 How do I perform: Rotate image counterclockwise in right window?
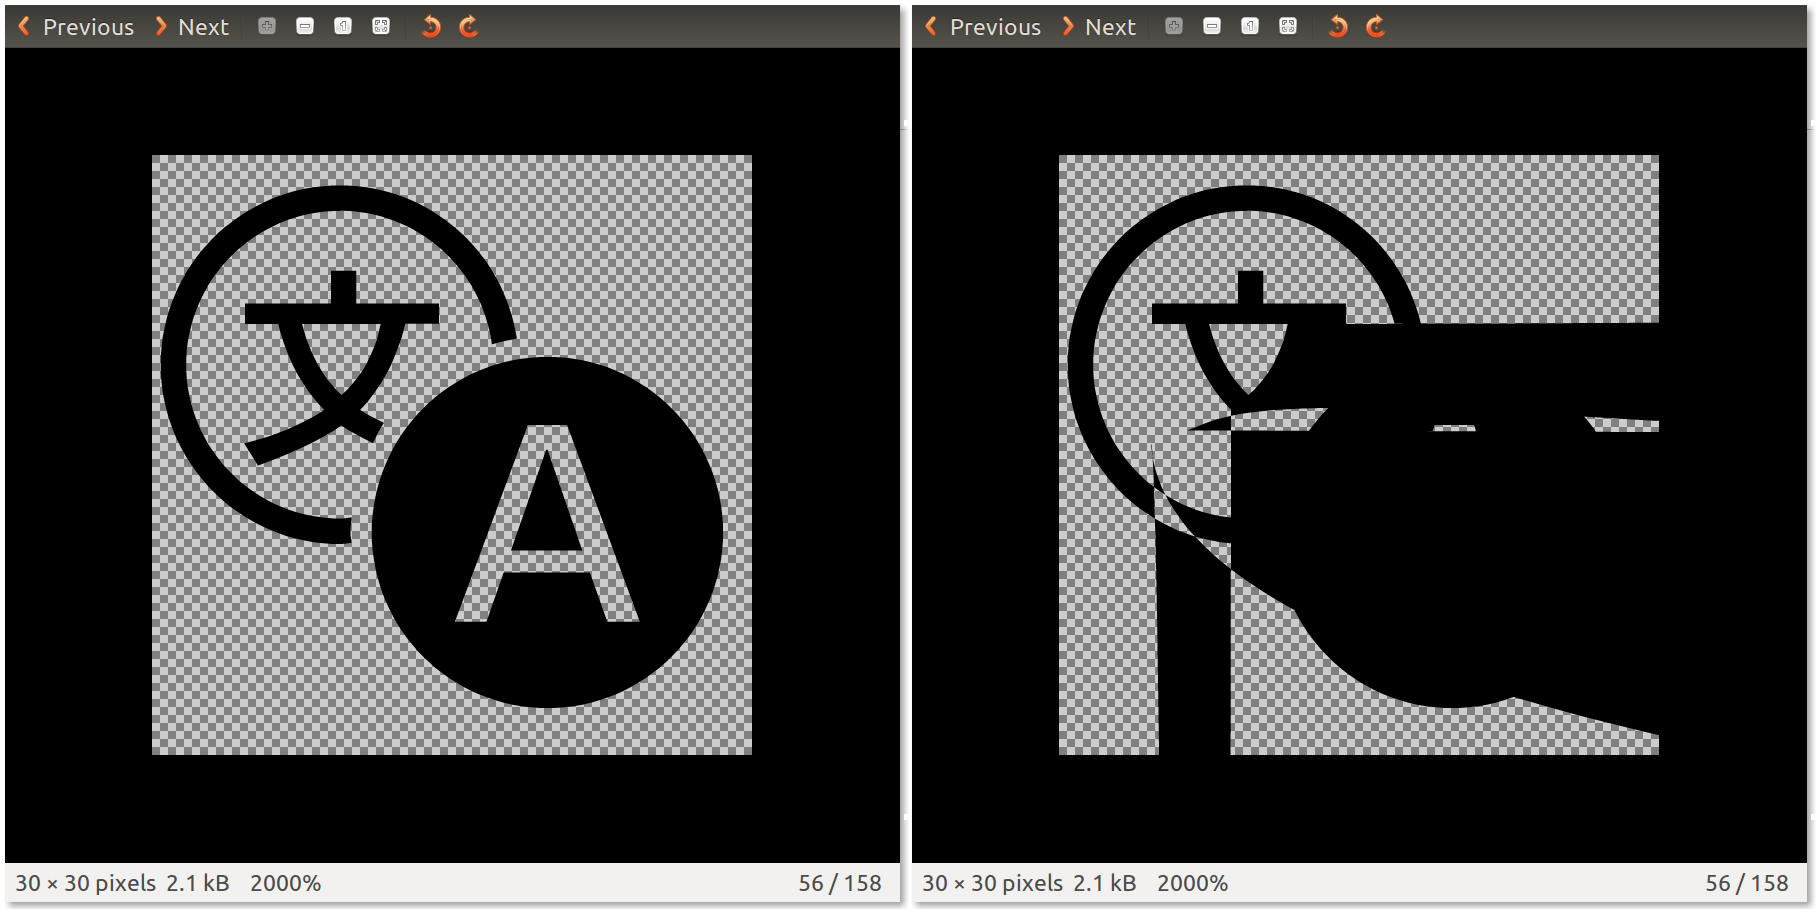[x=1338, y=26]
